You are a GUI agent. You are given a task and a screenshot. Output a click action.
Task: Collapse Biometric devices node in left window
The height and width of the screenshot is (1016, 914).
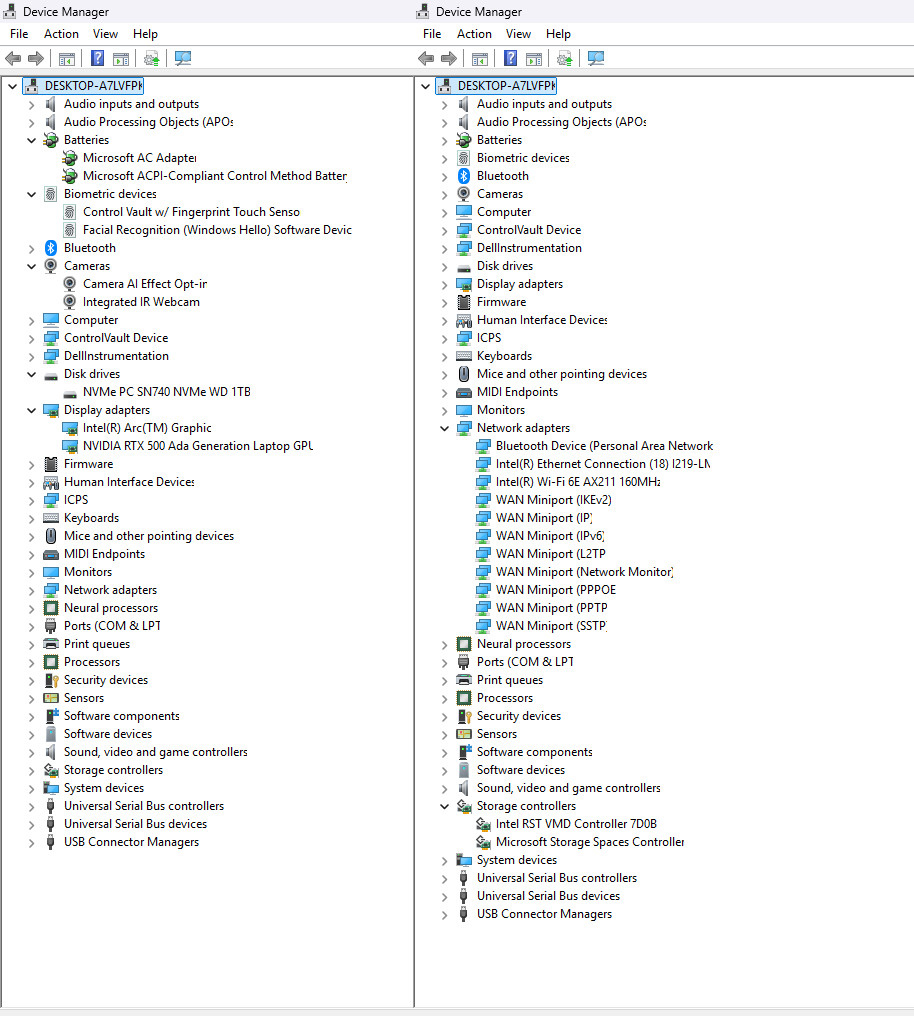(31, 194)
